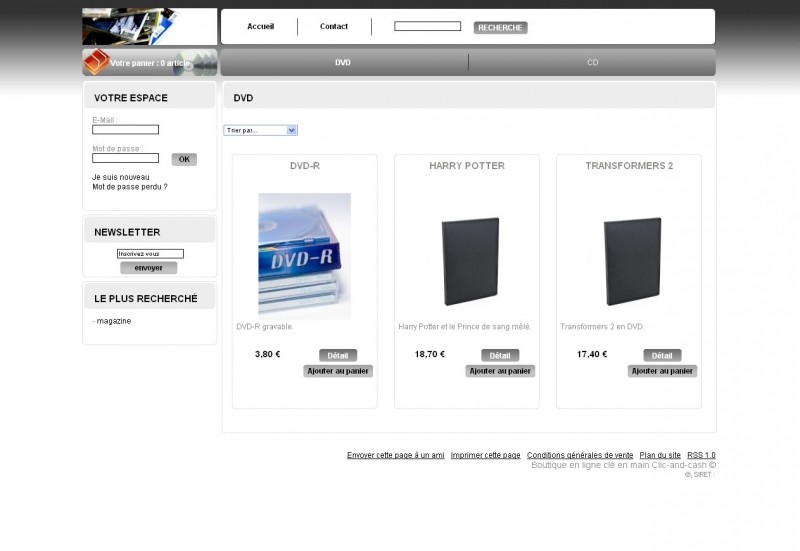
Task: Open Mot de passe perdu link
Action: click(x=130, y=187)
